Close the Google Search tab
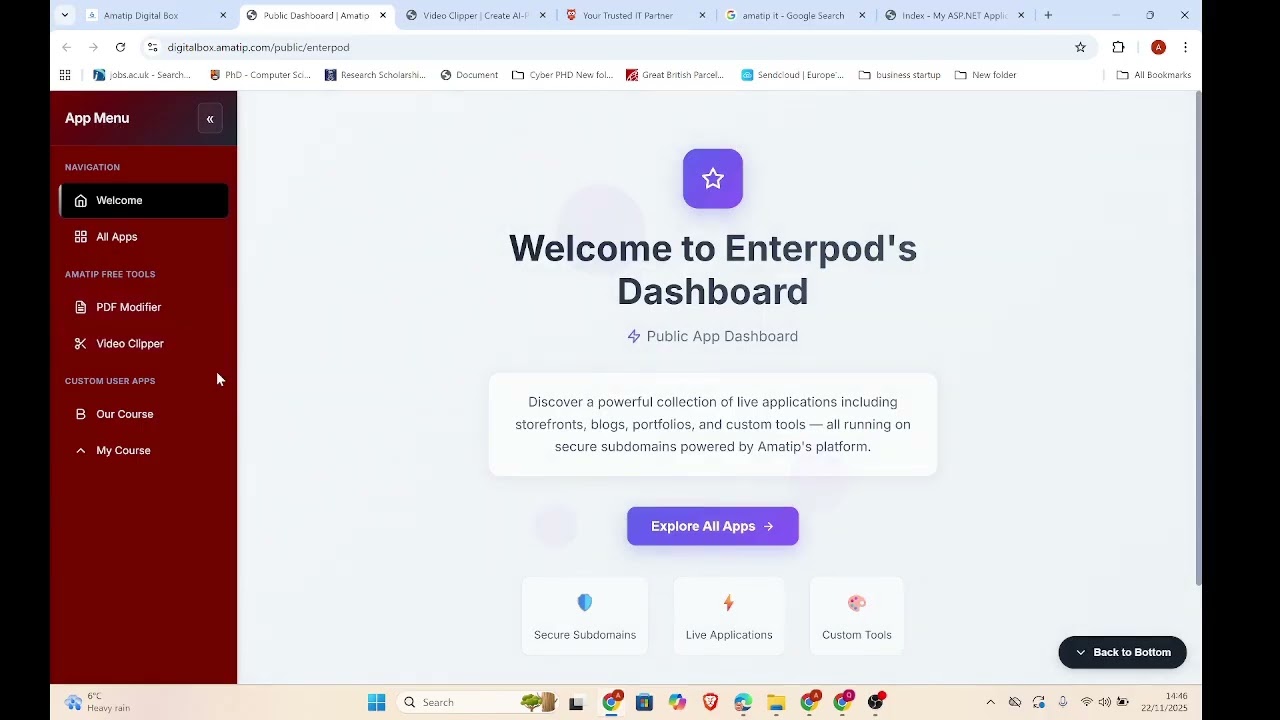 click(x=862, y=15)
